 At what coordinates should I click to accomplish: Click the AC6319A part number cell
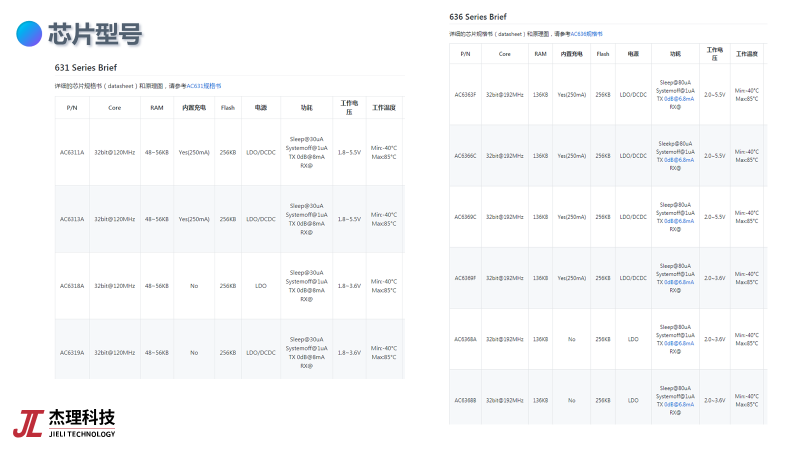click(72, 352)
